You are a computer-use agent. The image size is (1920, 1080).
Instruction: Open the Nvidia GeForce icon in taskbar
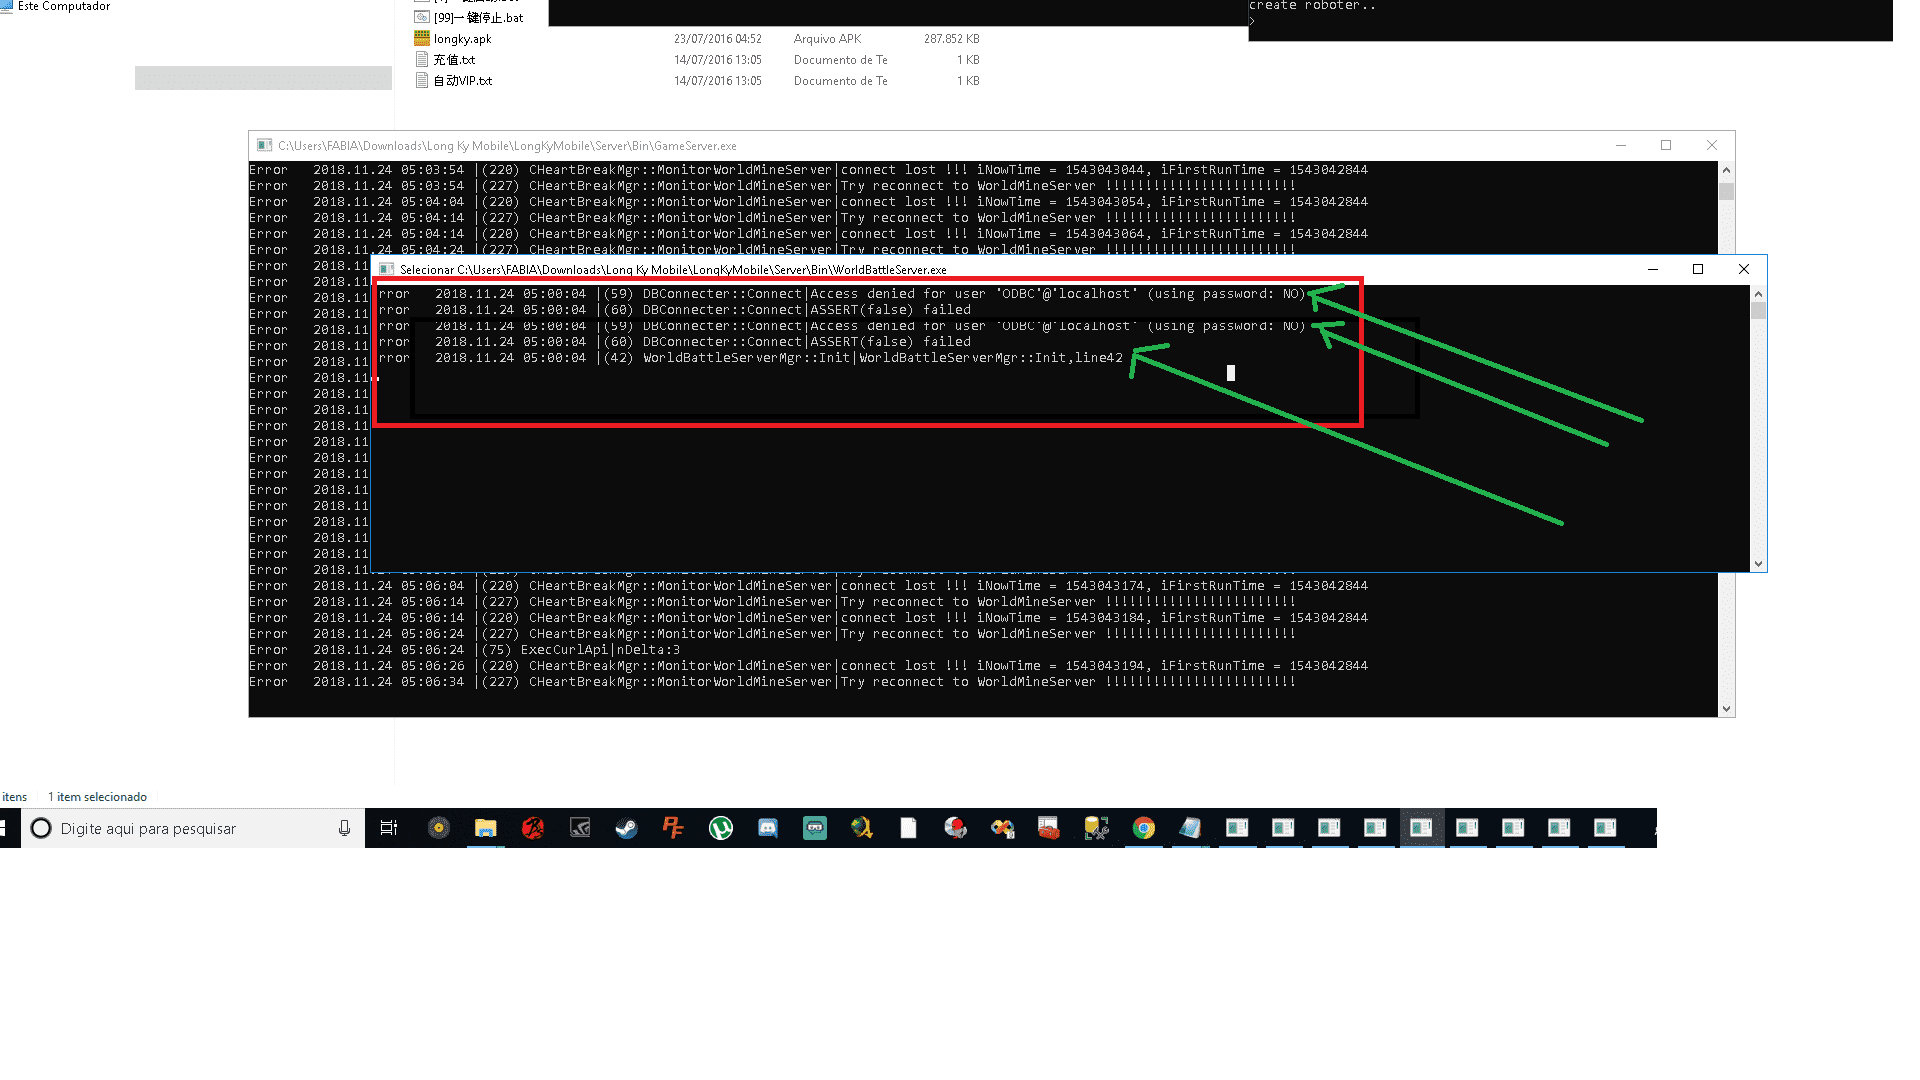click(x=580, y=828)
